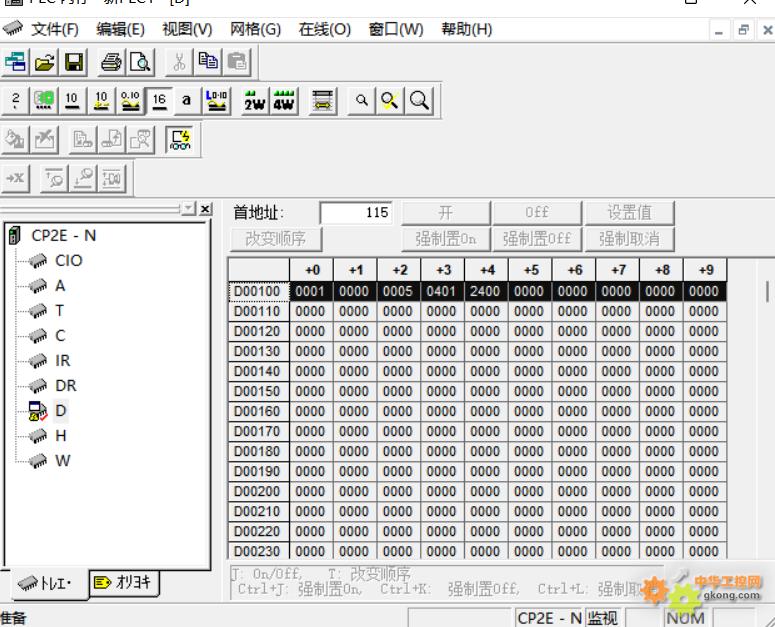Click the arrow-X clear icon

[15, 178]
